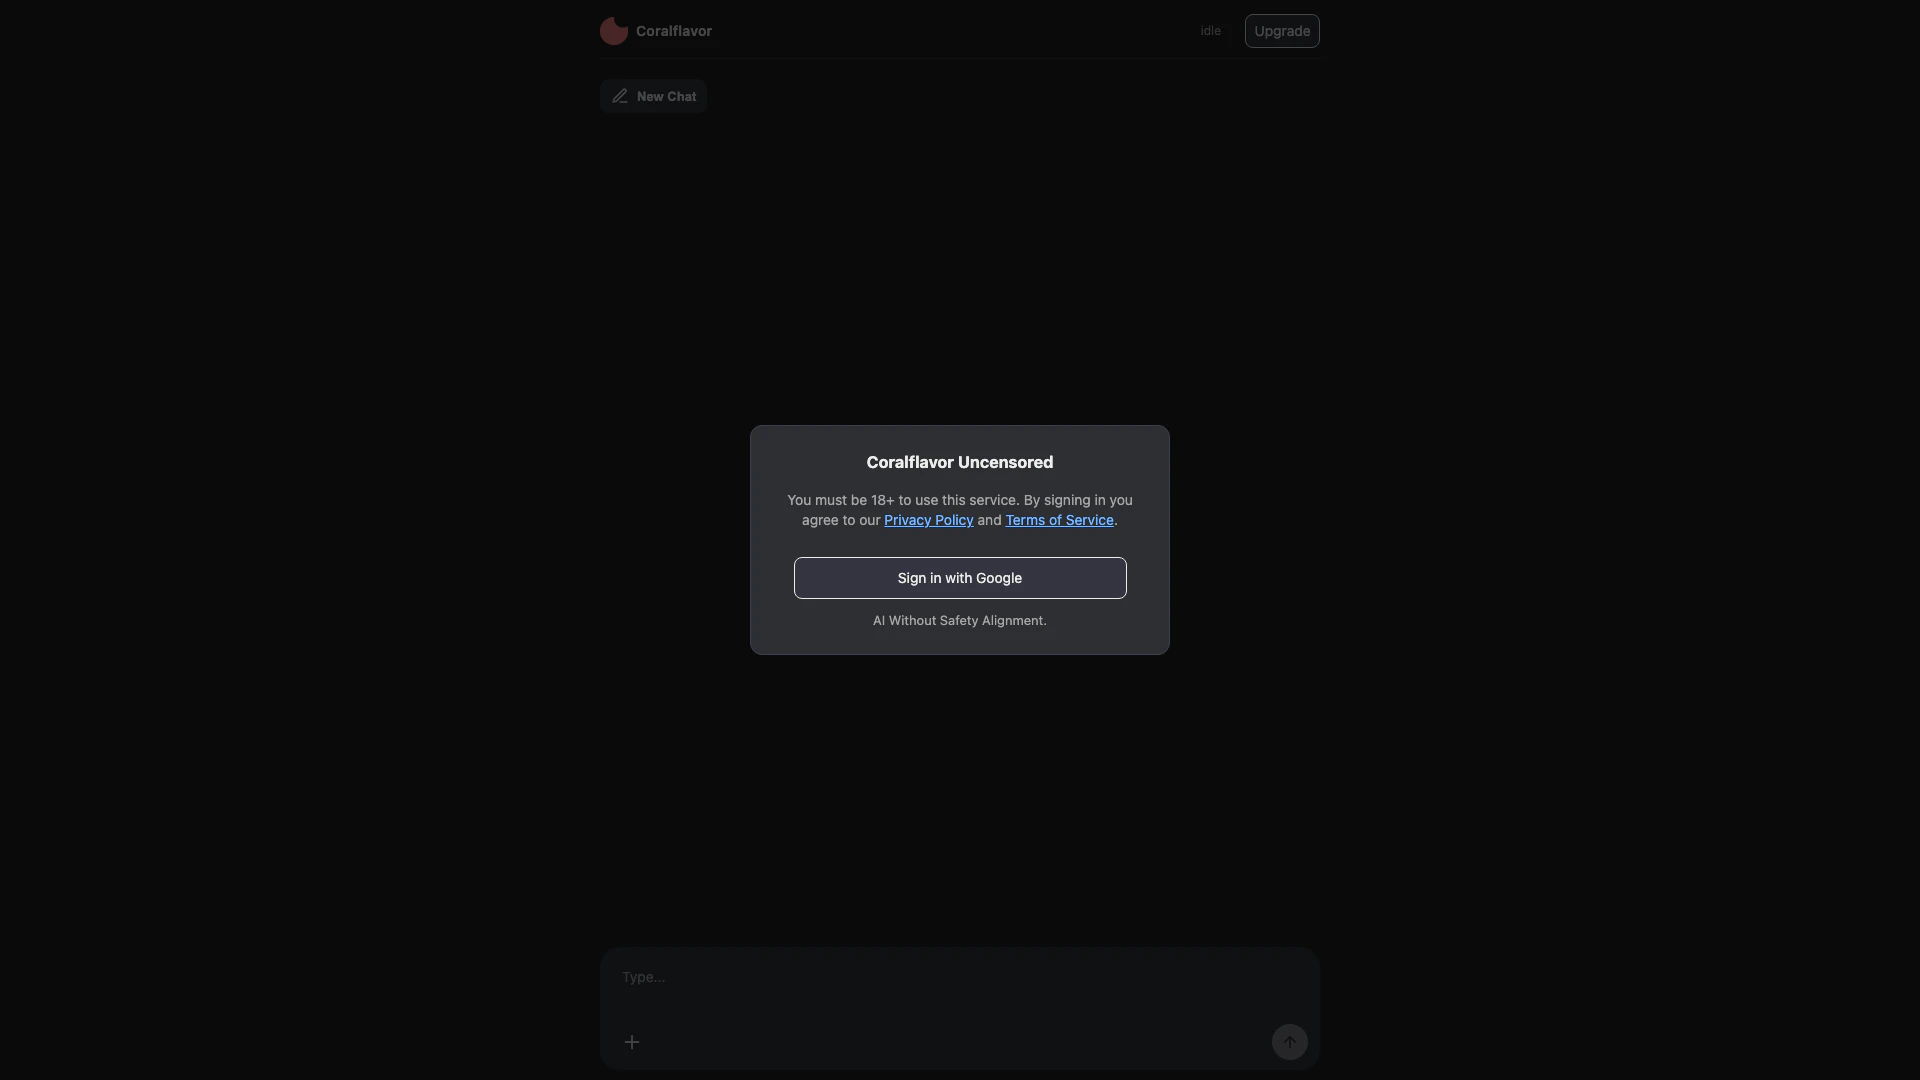This screenshot has height=1080, width=1920.
Task: Click blank composer area between plus and send
Action: 955,1042
